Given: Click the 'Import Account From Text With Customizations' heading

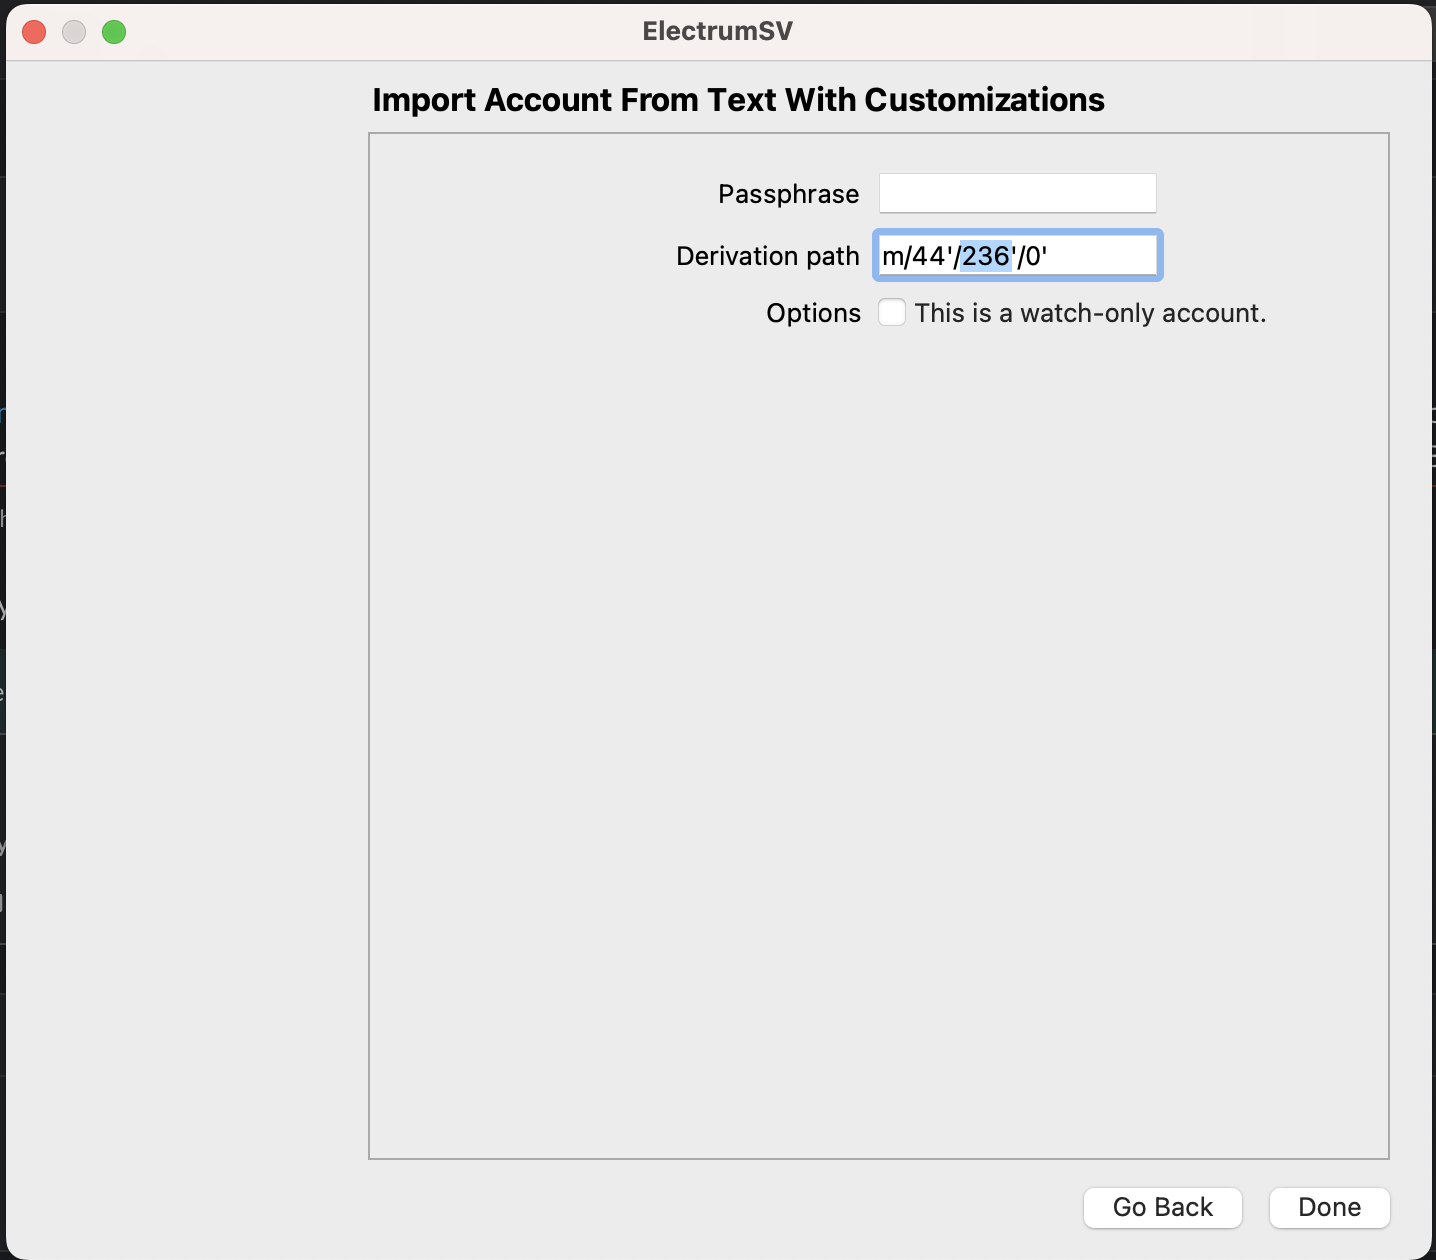Looking at the screenshot, I should (738, 100).
